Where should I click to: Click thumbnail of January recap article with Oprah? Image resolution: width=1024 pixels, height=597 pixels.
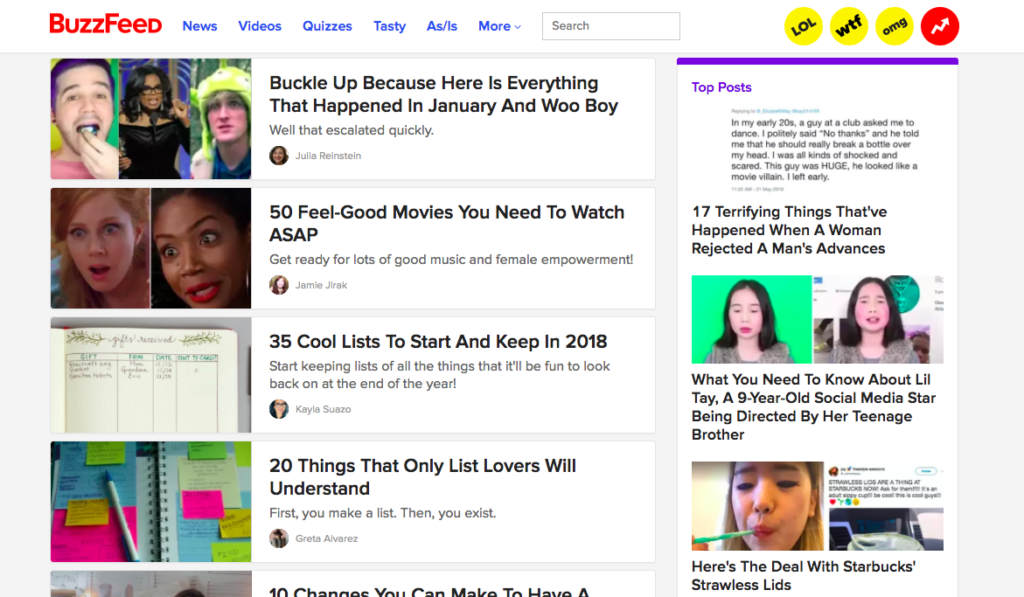[x=151, y=119]
